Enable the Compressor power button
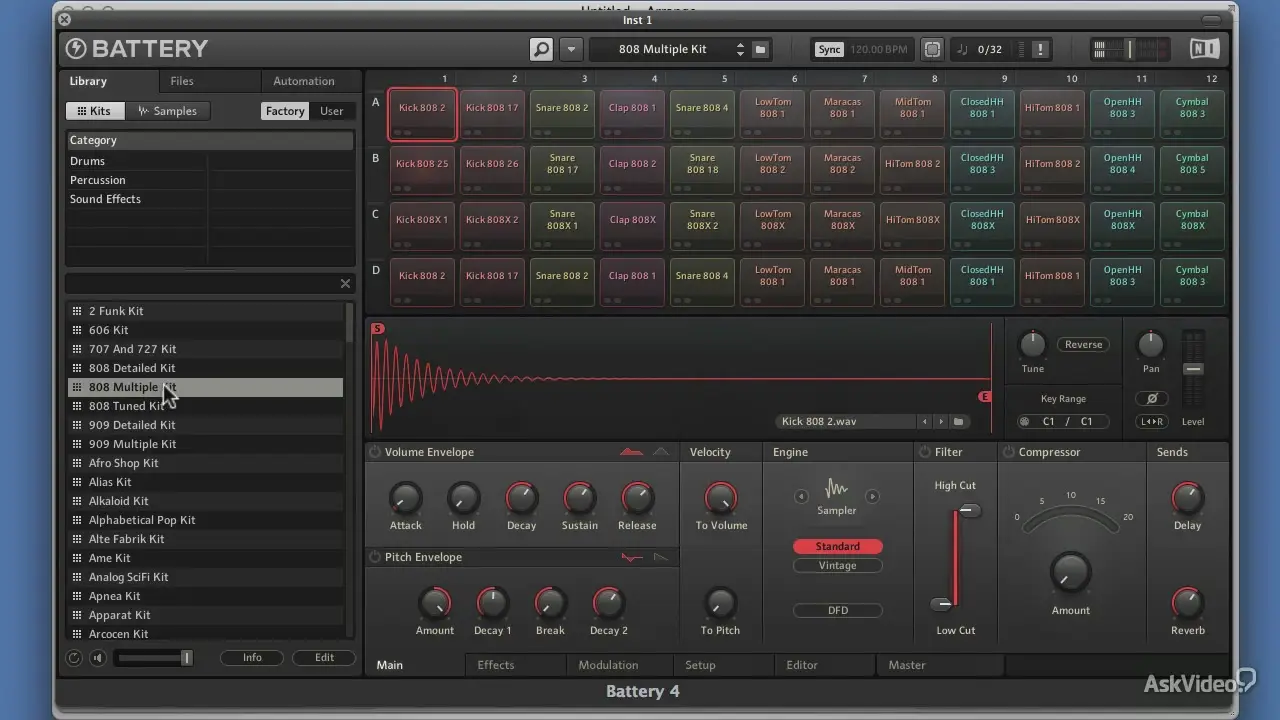Viewport: 1280px width, 720px height. point(1008,452)
